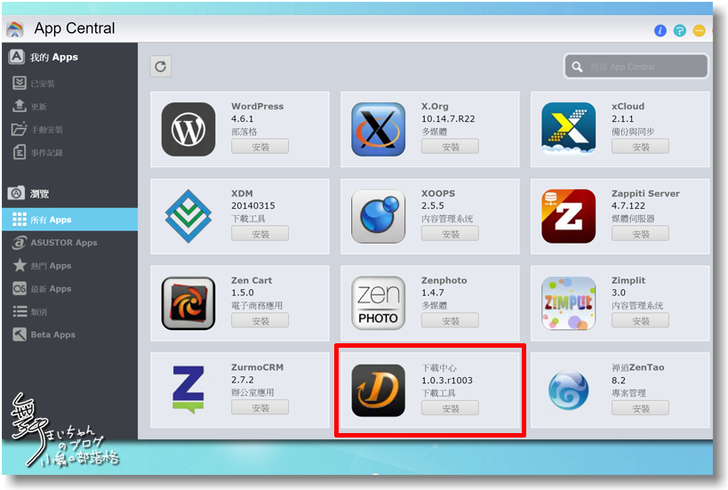The image size is (728, 490).
Task: Click the blue info icon in title bar
Action: [x=660, y=31]
